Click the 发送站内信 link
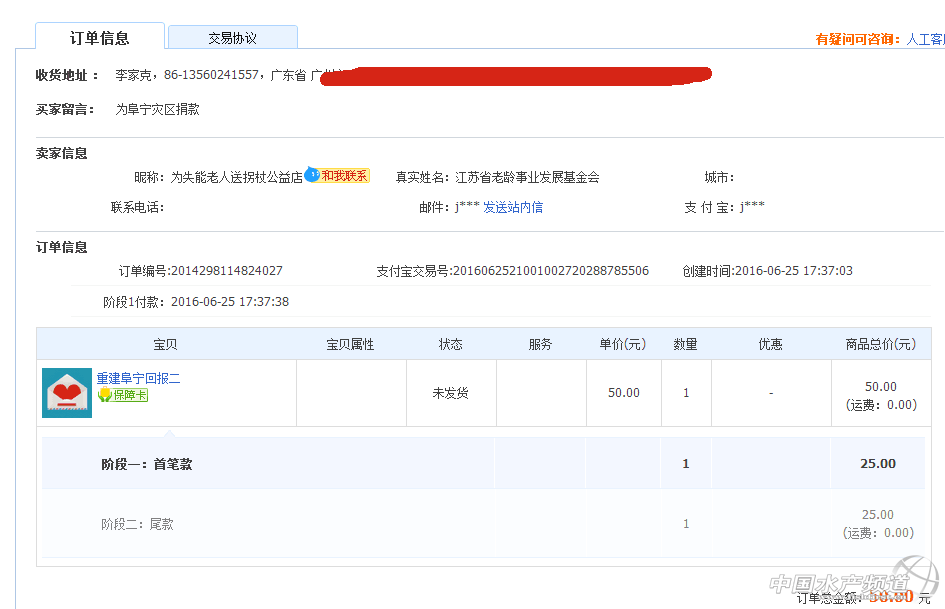The height and width of the screenshot is (609, 945). [513, 207]
